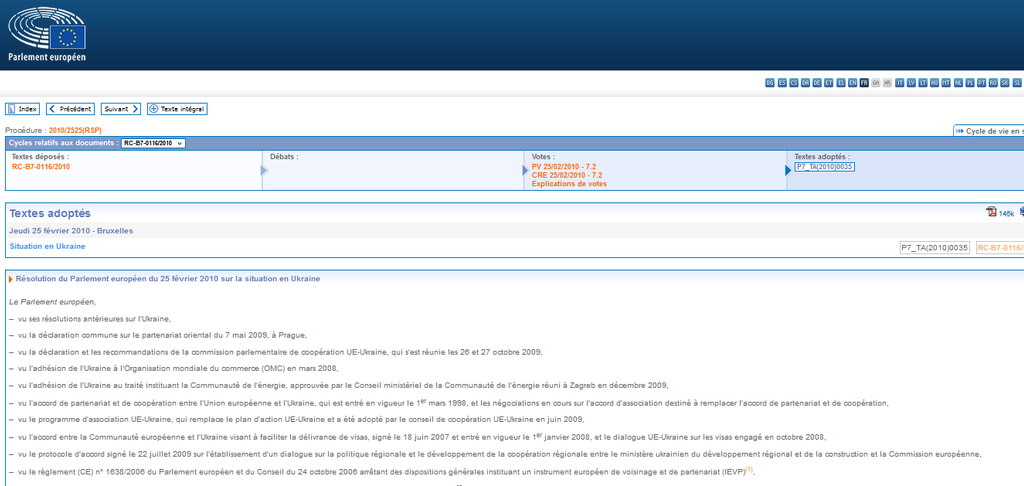Image resolution: width=1024 pixels, height=486 pixels.
Task: Switch page language to English (EN)
Action: (852, 82)
